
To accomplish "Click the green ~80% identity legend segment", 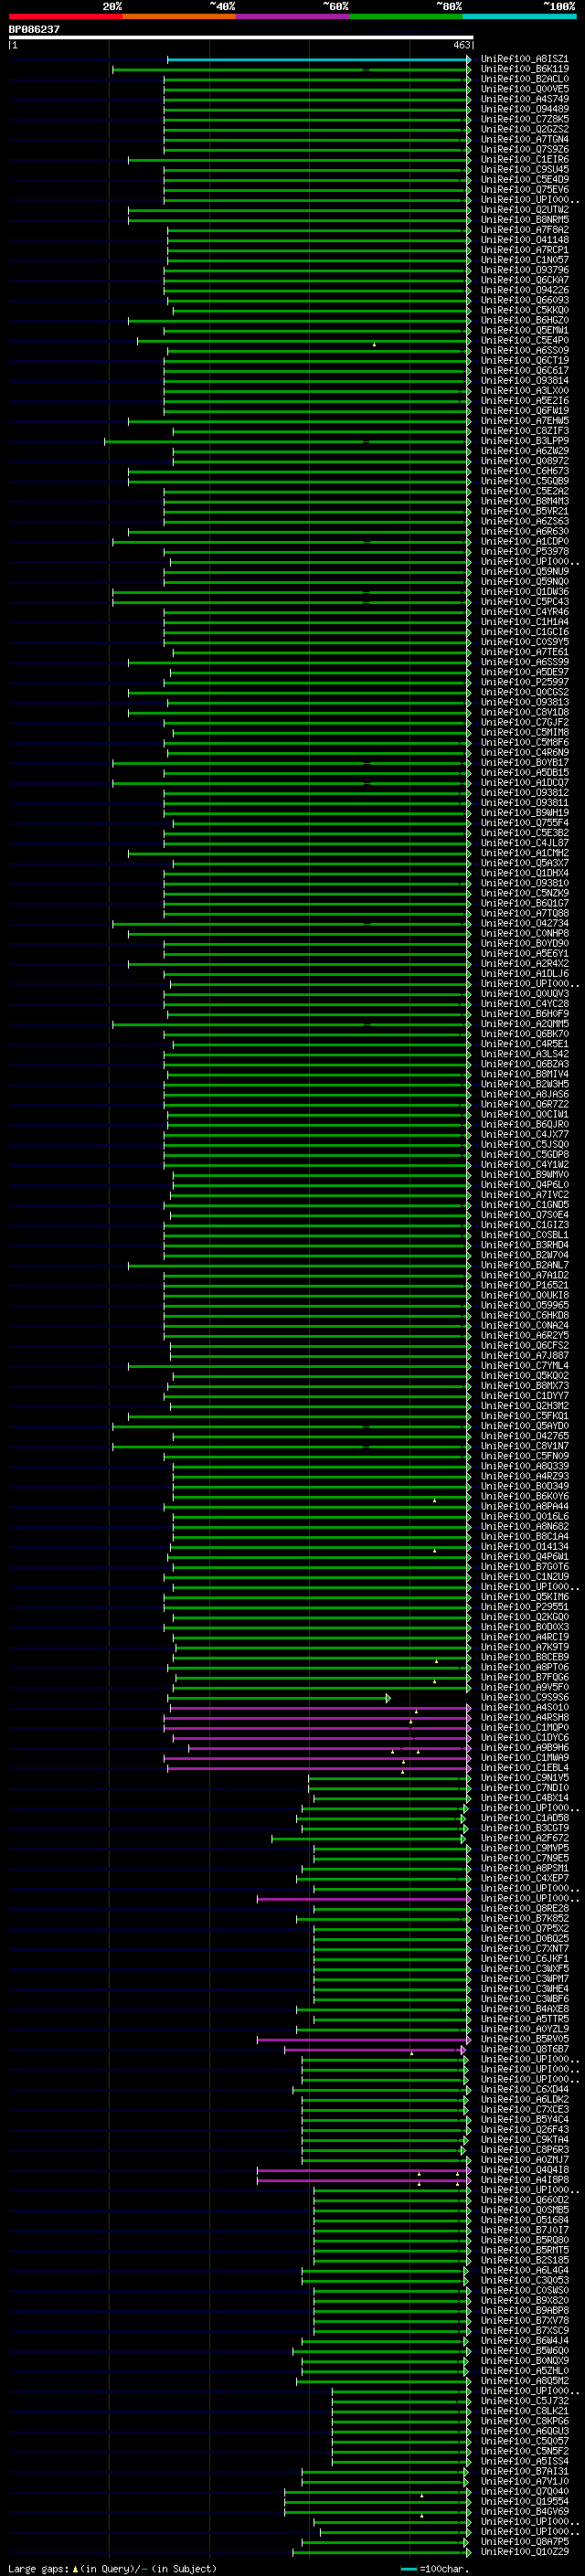I will (x=406, y=16).
